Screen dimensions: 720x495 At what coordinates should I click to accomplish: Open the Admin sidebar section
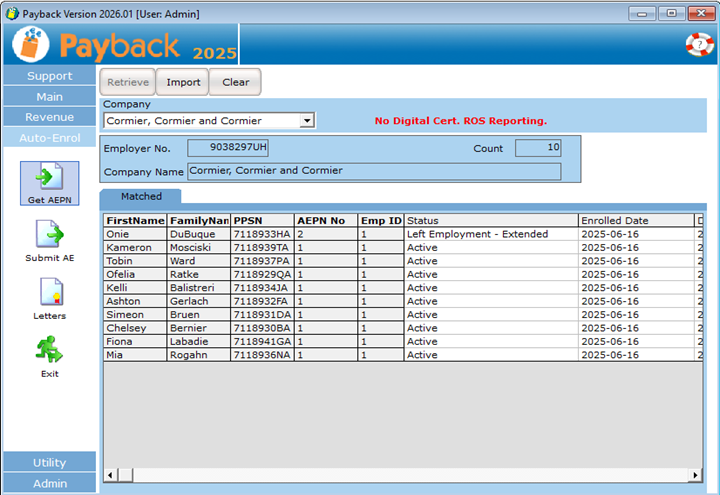click(50, 483)
